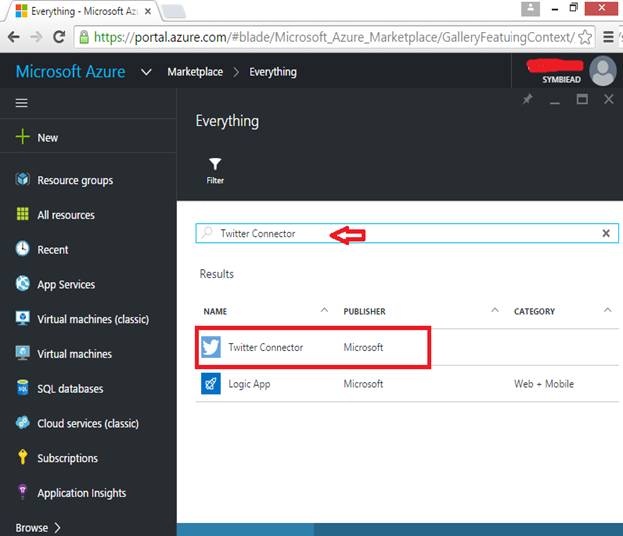
Task: Close the Everything browser tab
Action: 147,11
